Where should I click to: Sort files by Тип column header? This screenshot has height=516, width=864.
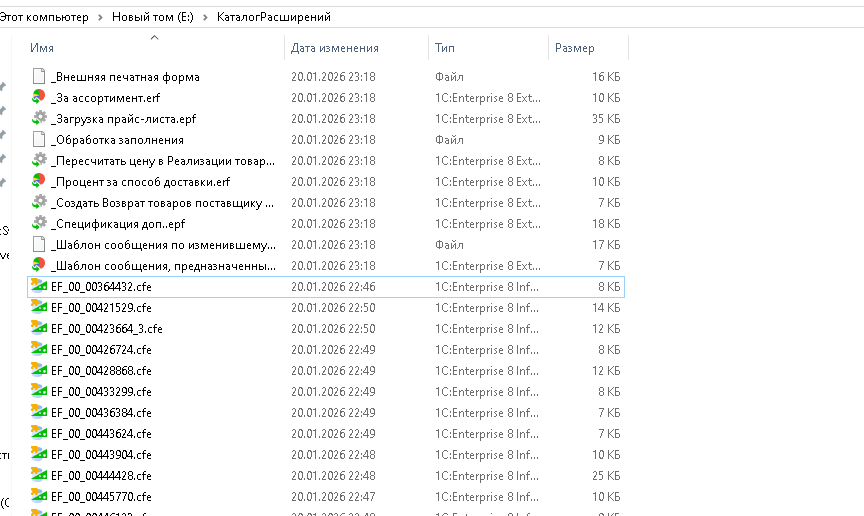[445, 48]
